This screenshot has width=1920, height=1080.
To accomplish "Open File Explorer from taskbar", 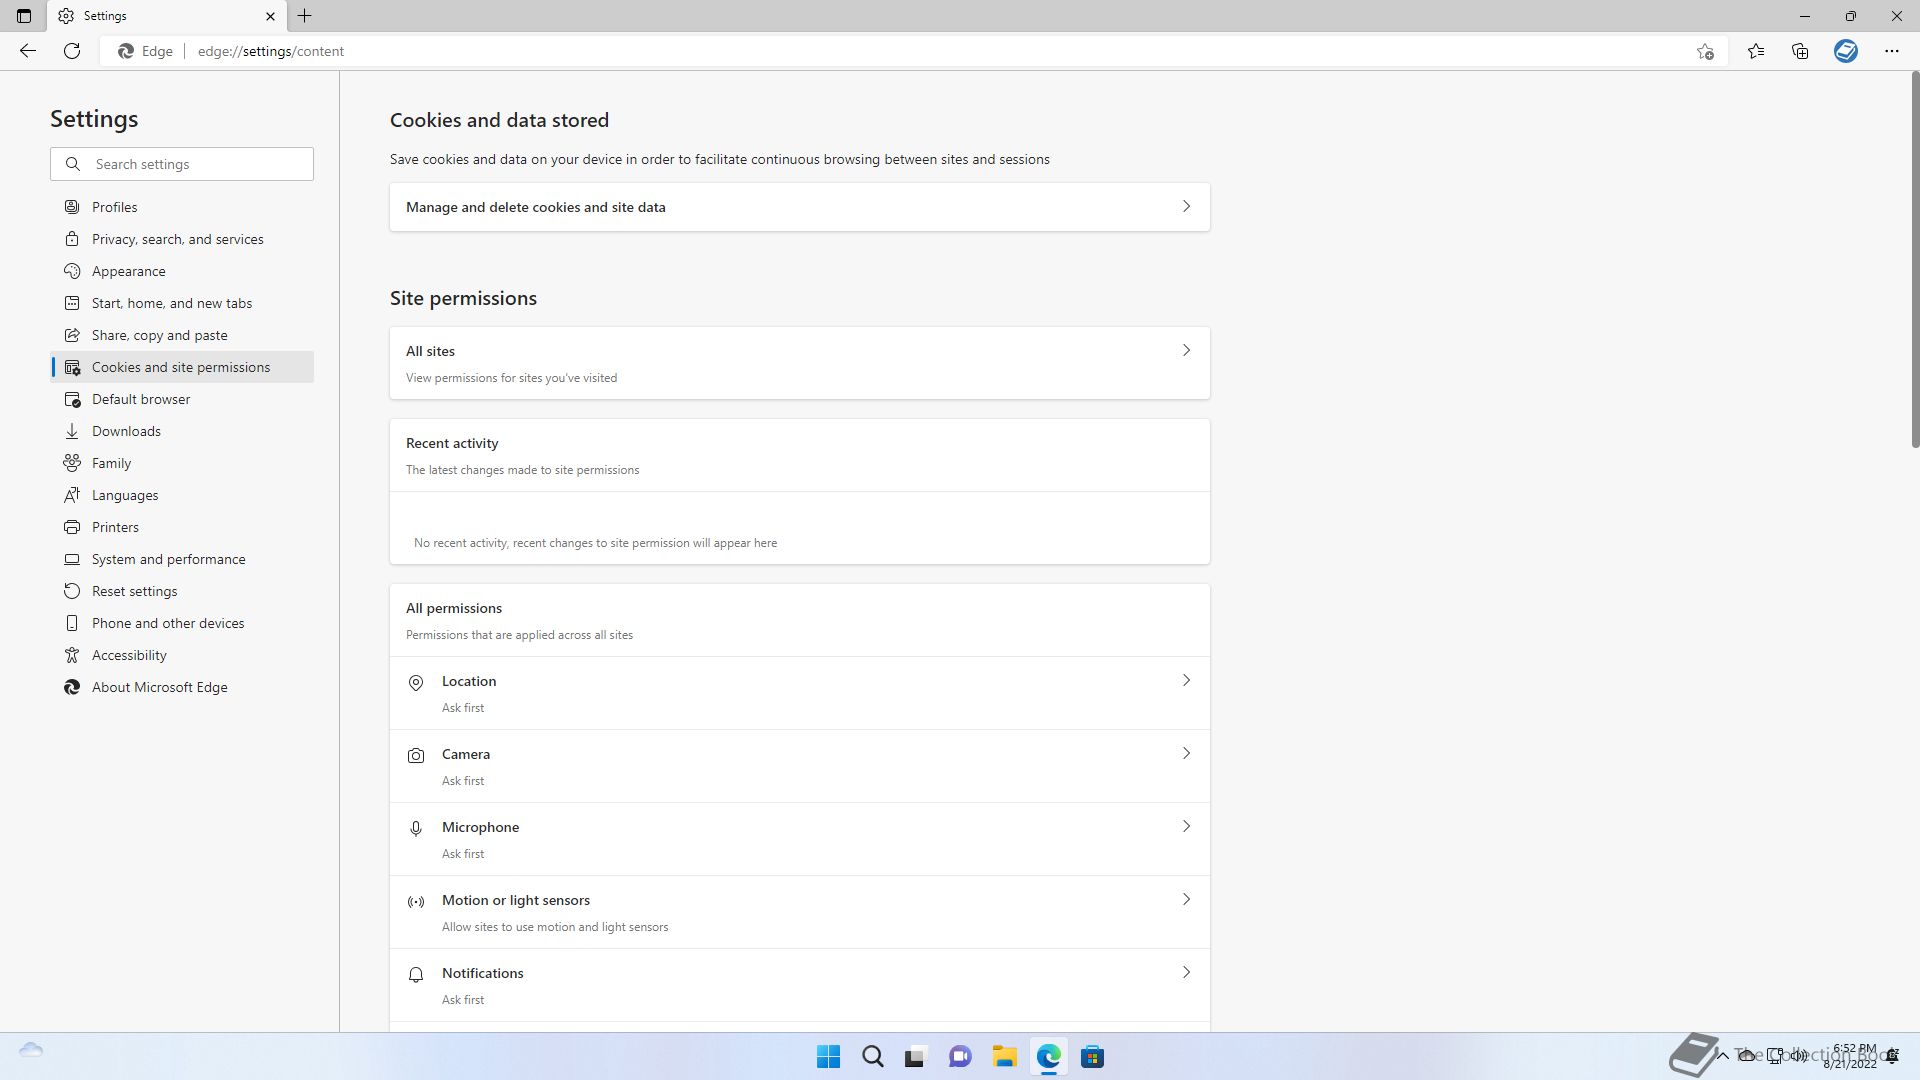I will 1004,1057.
